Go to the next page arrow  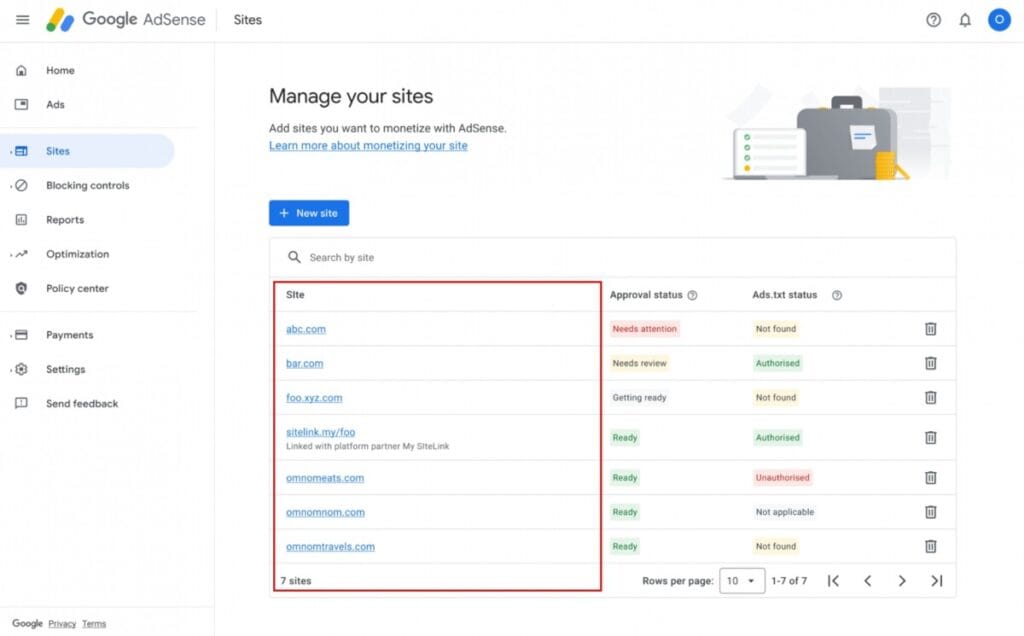click(x=902, y=581)
